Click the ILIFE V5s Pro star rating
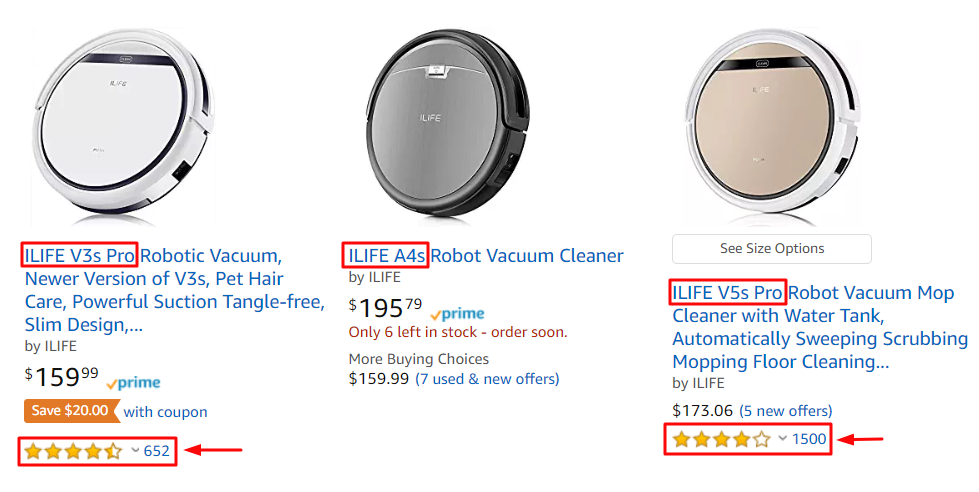Viewport: 979px width, 492px height. (721, 439)
